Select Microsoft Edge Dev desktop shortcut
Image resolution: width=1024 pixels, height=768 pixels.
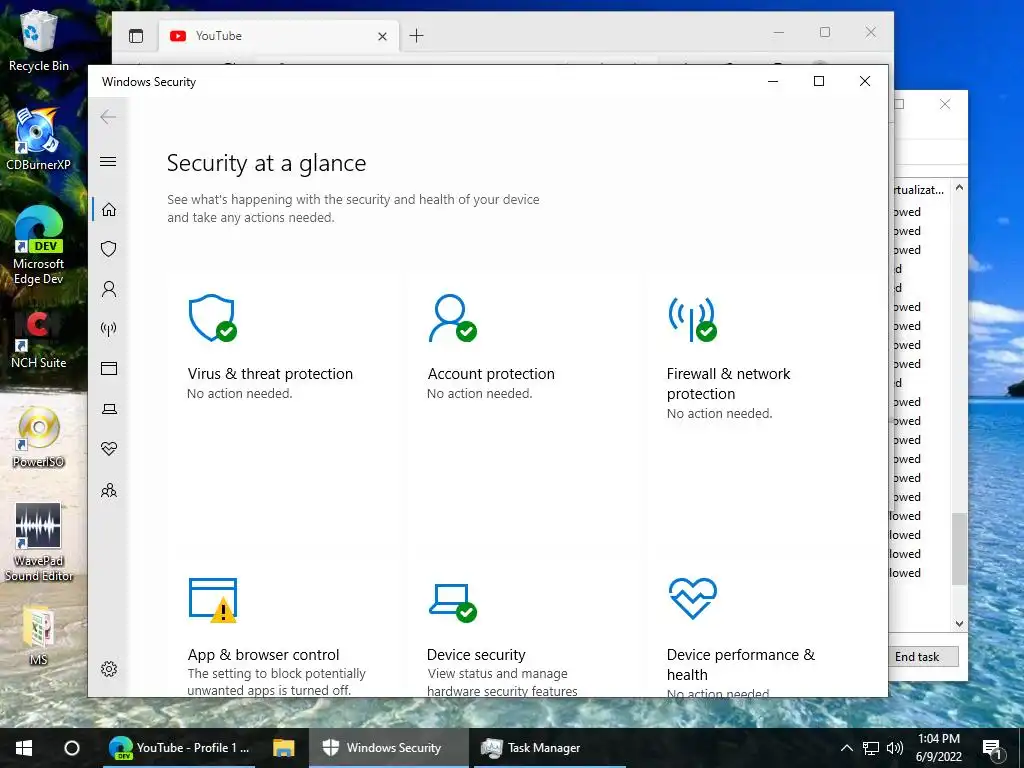tap(39, 246)
